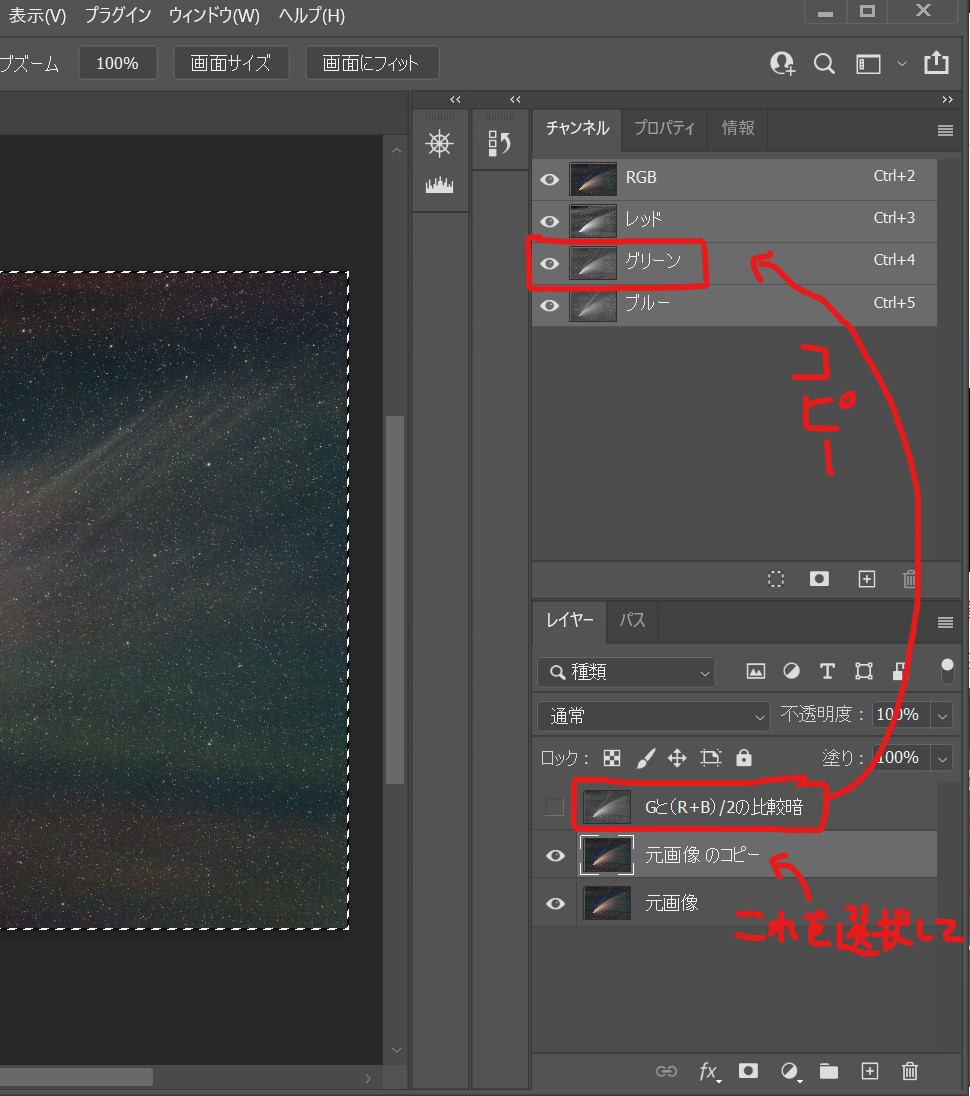This screenshot has height=1096, width=970.
Task: Create new layer plus icon
Action: pyautogui.click(x=869, y=1071)
